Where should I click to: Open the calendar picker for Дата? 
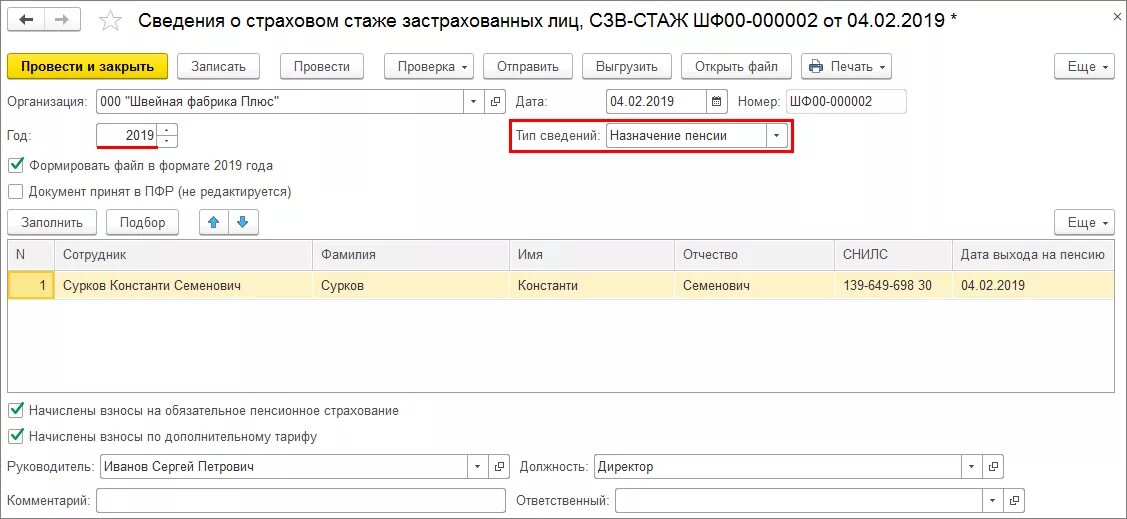point(717,102)
